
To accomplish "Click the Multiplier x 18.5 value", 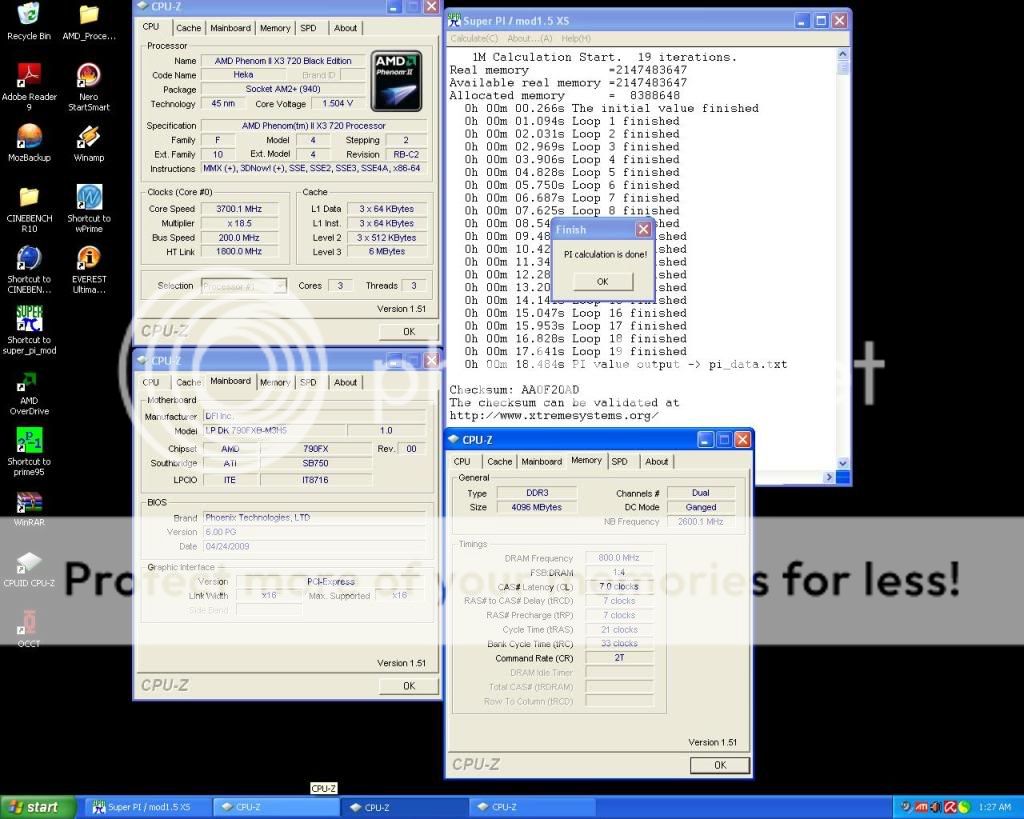I will click(239, 223).
